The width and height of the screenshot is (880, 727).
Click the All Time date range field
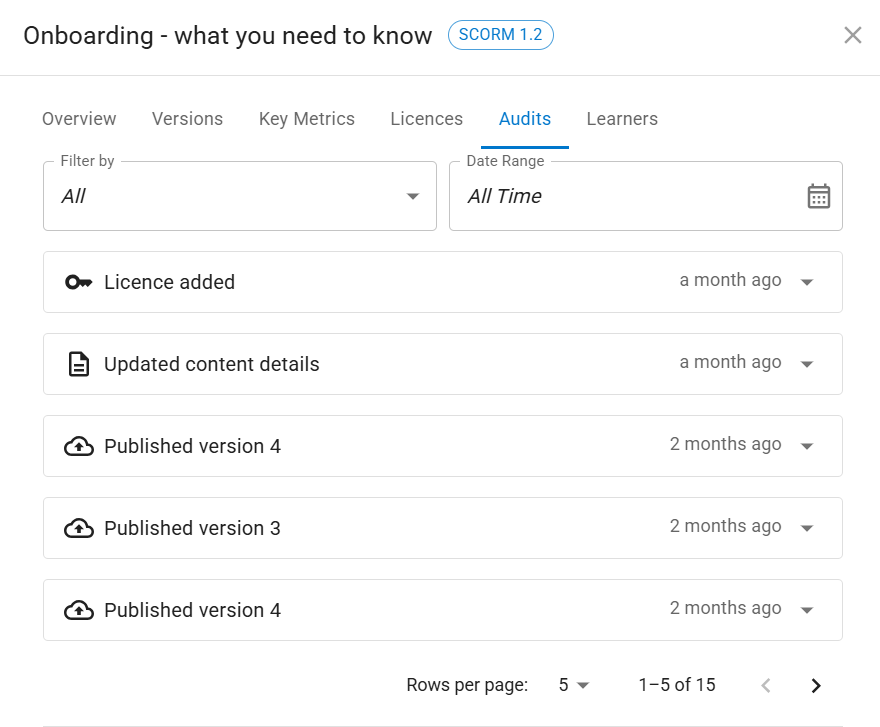(x=620, y=196)
